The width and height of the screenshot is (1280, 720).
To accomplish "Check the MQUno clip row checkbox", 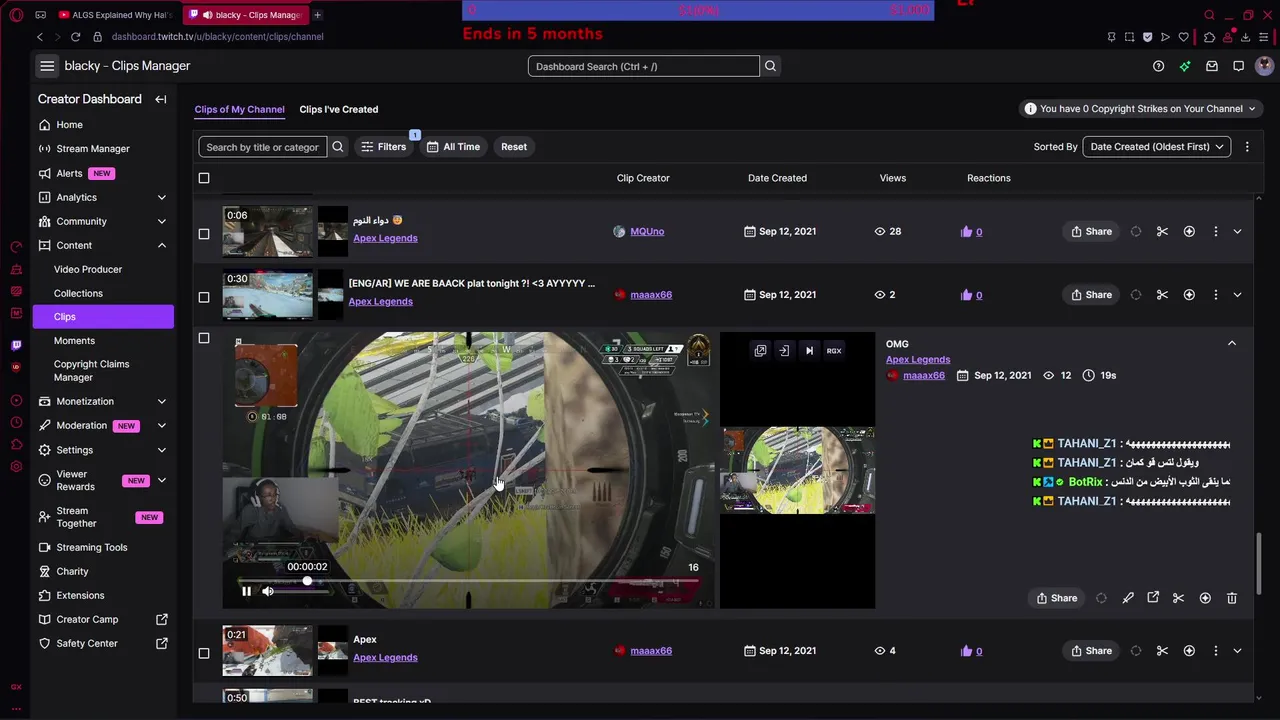I will point(204,234).
